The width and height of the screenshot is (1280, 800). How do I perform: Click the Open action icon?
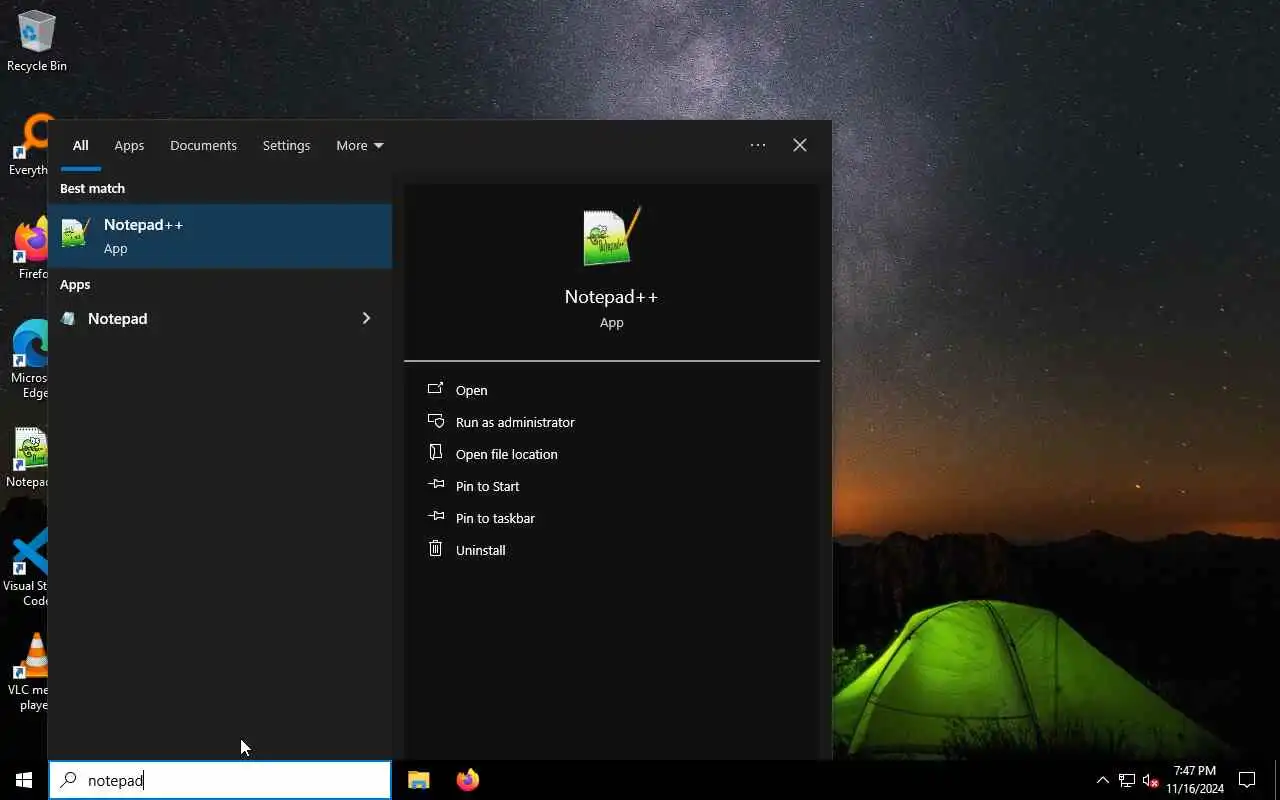[435, 388]
